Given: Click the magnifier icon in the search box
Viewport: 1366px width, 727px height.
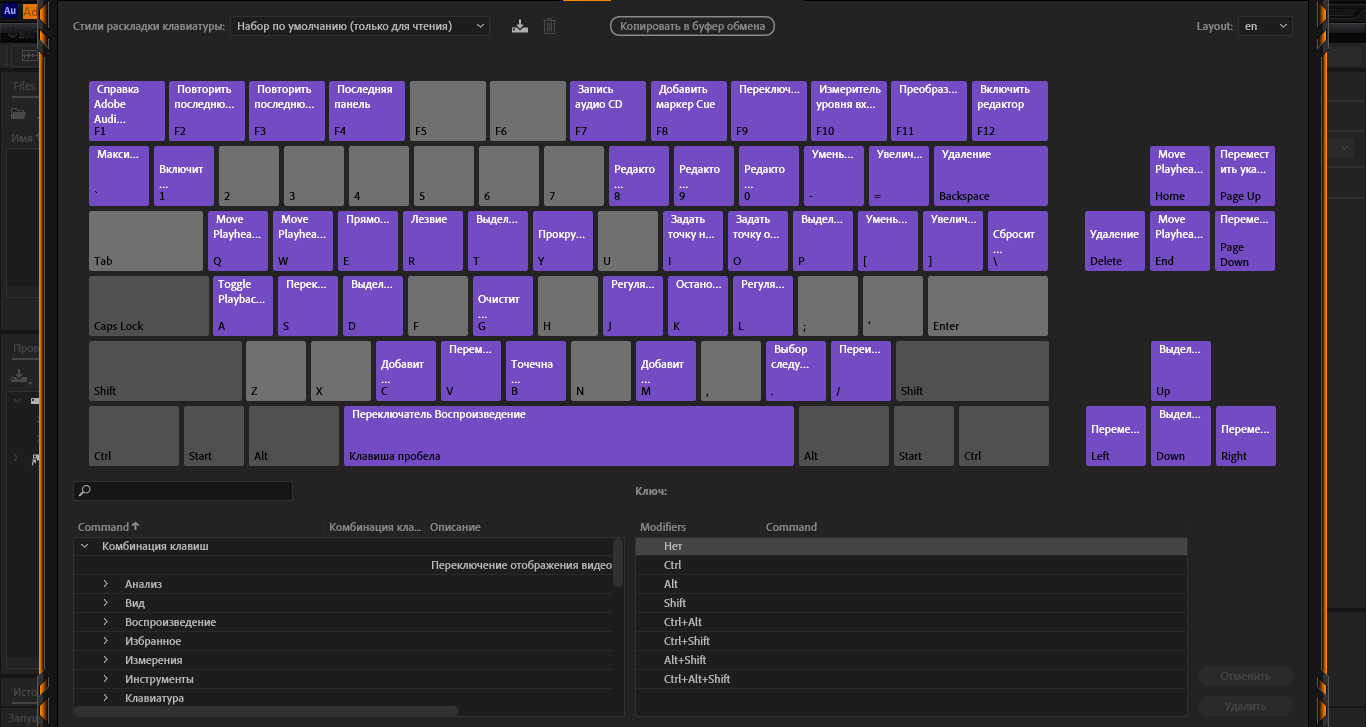Looking at the screenshot, I should pos(85,491).
